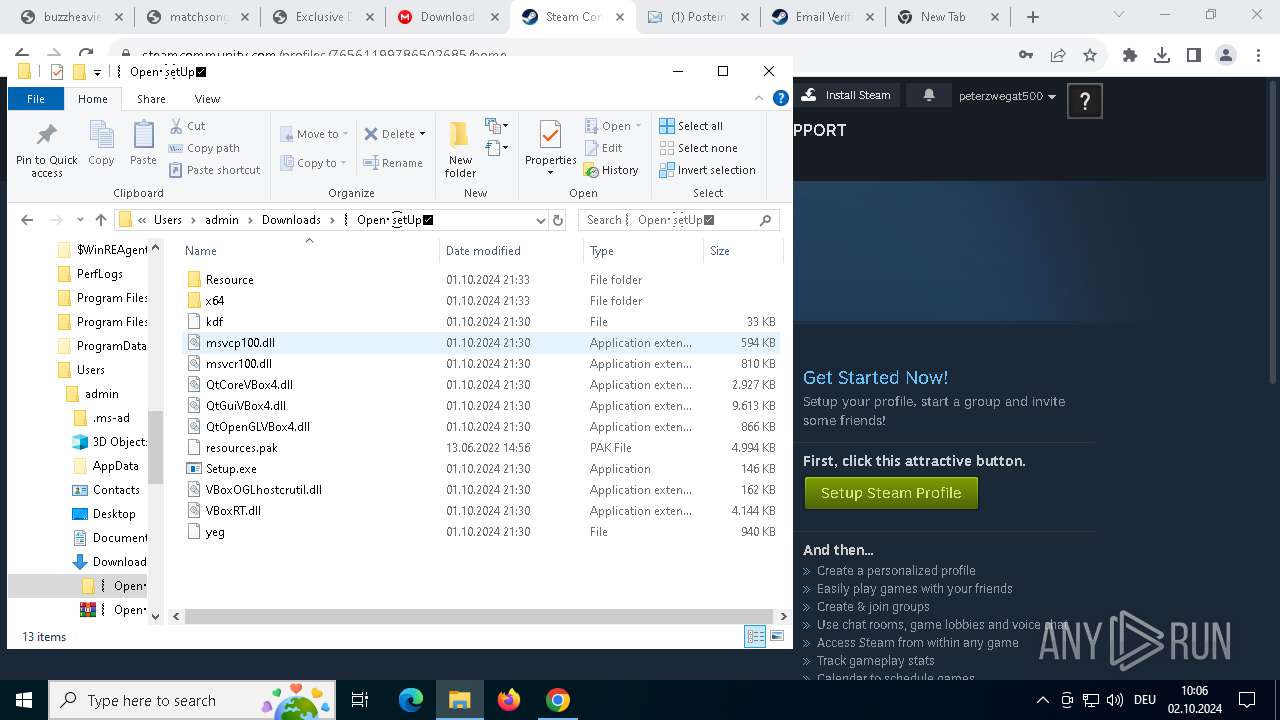This screenshot has width=1280, height=720.
Task: Bookmark this page with star icon
Action: (x=1090, y=56)
